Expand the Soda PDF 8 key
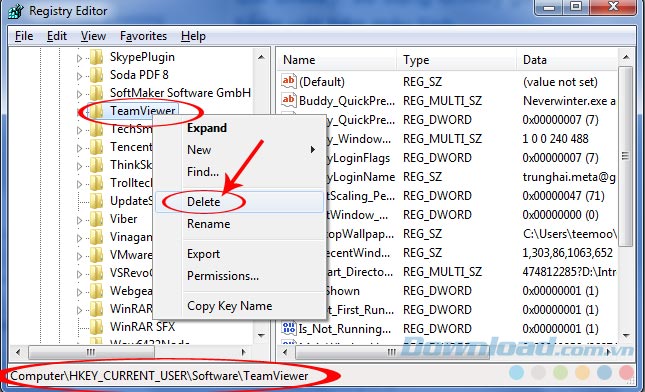 coord(79,76)
